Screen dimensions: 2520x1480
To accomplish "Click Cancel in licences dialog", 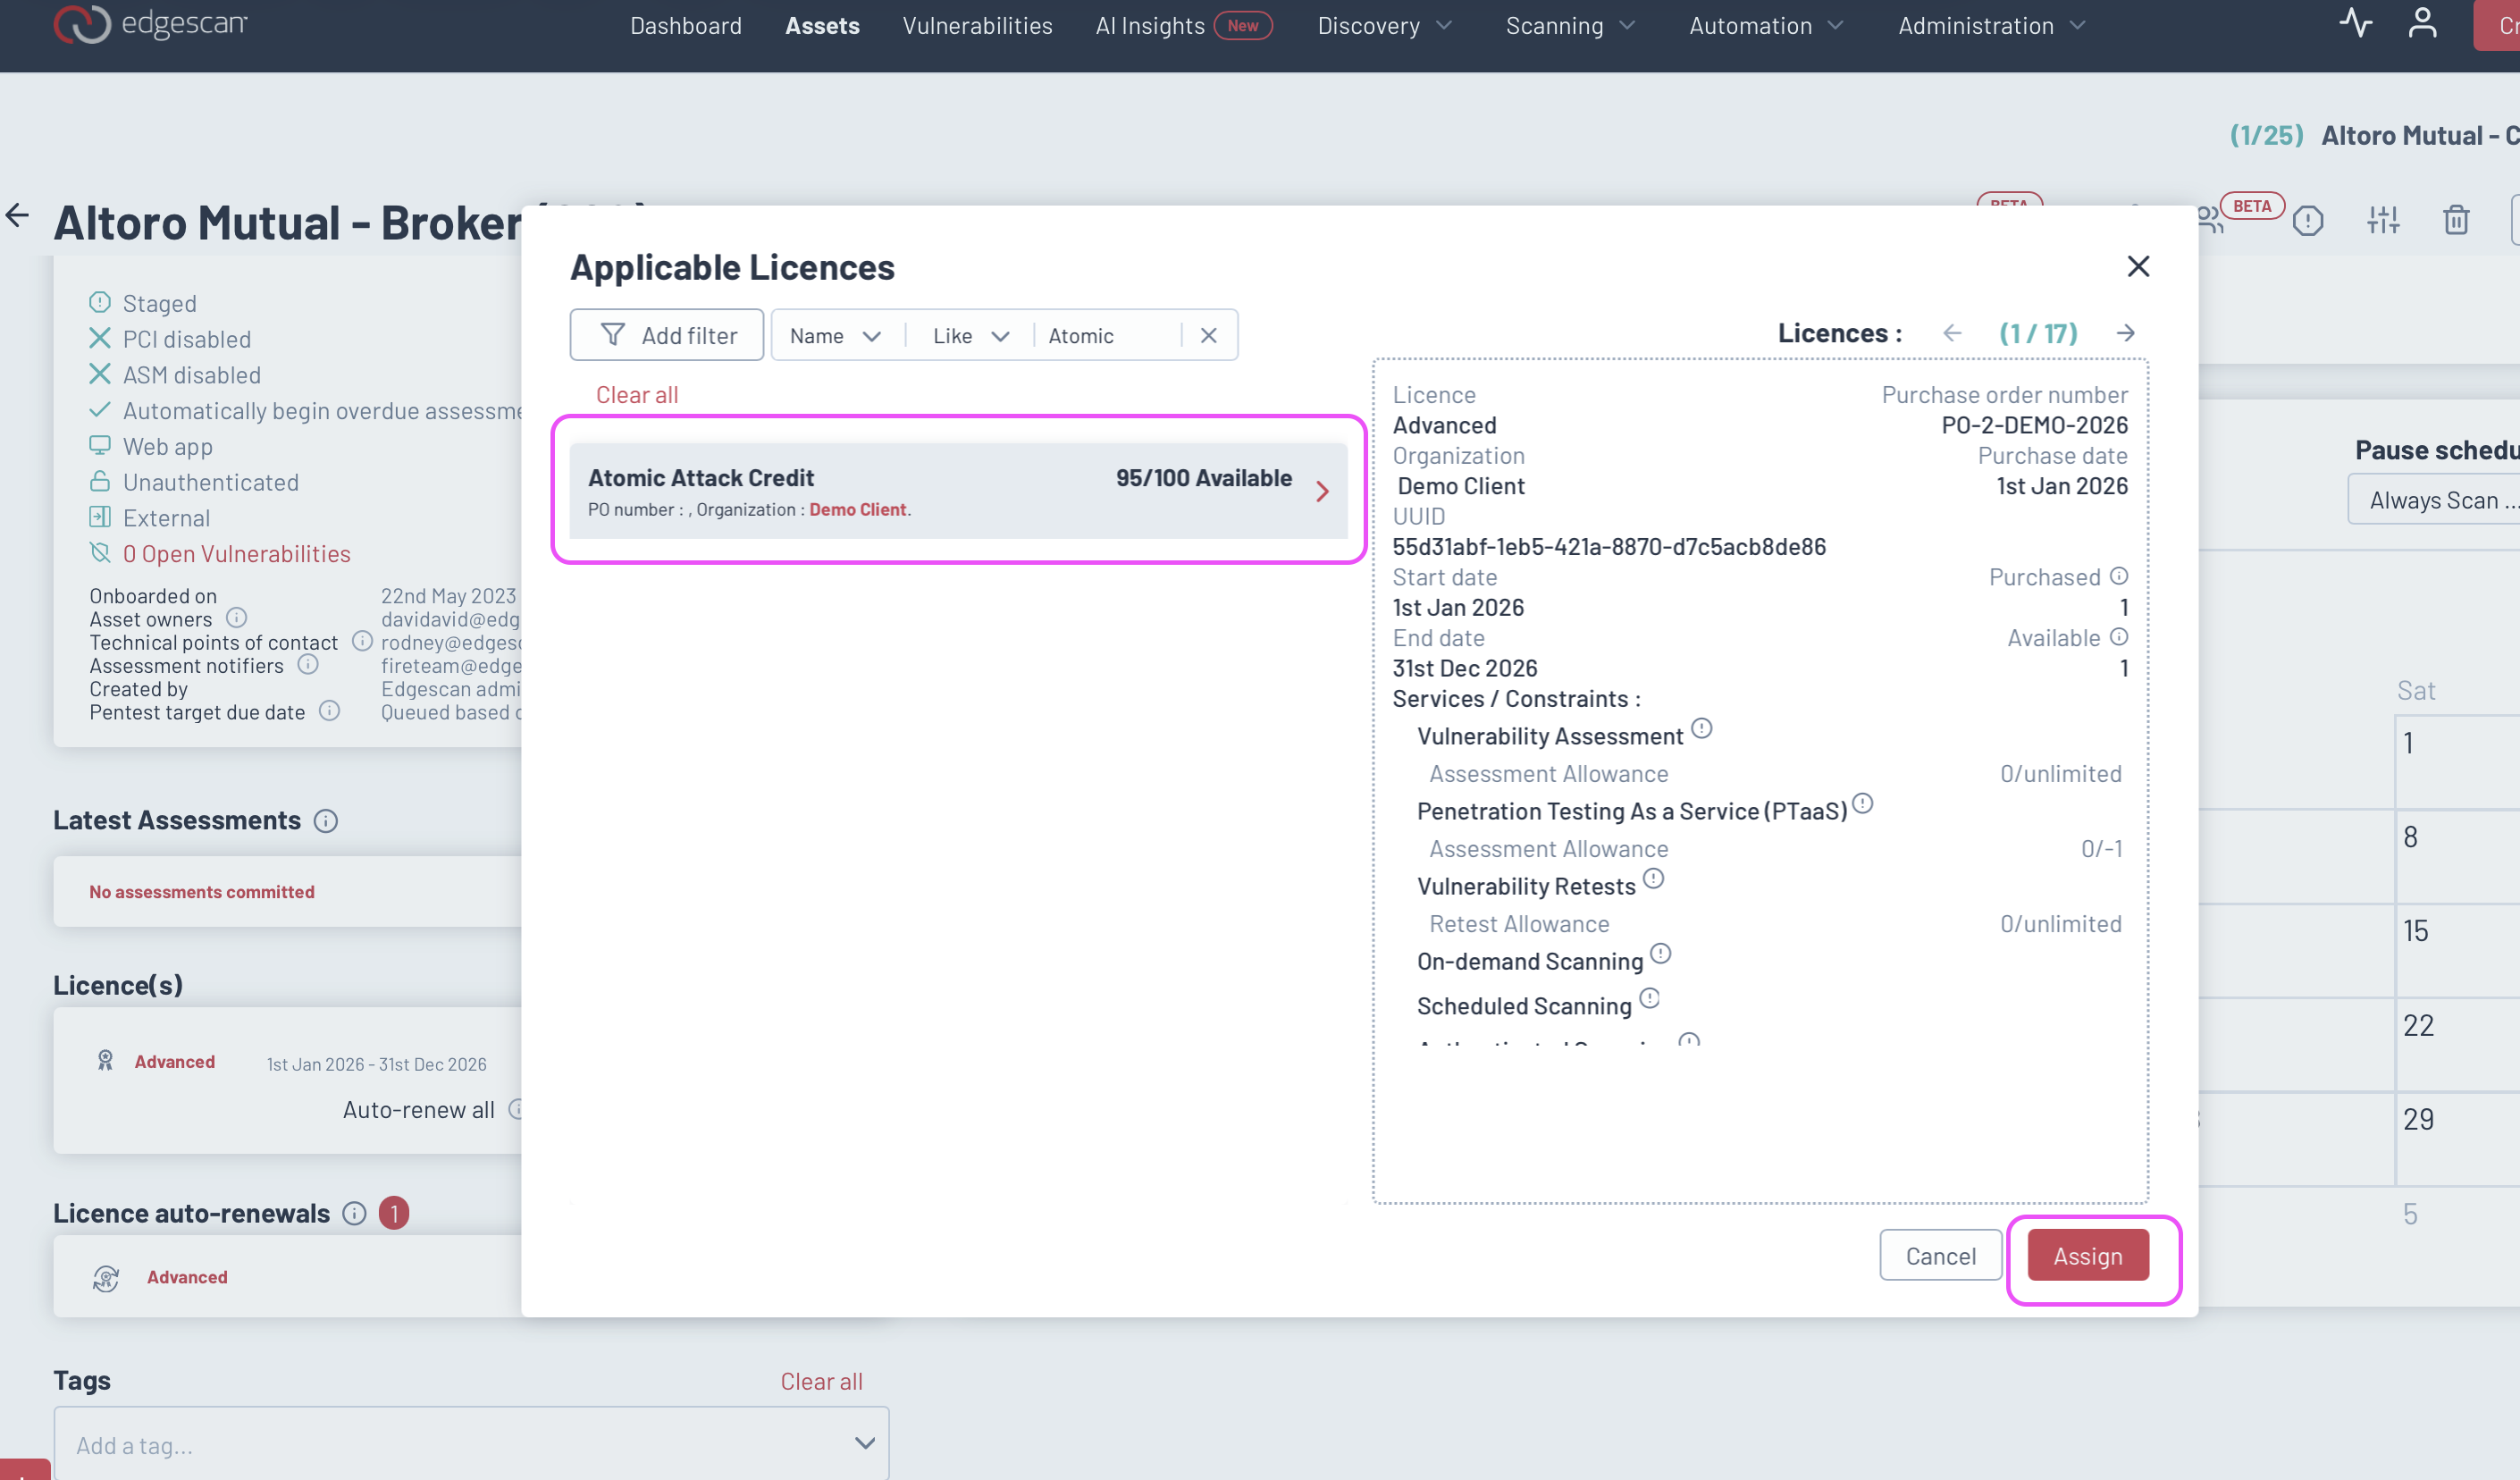I will 1940,1255.
